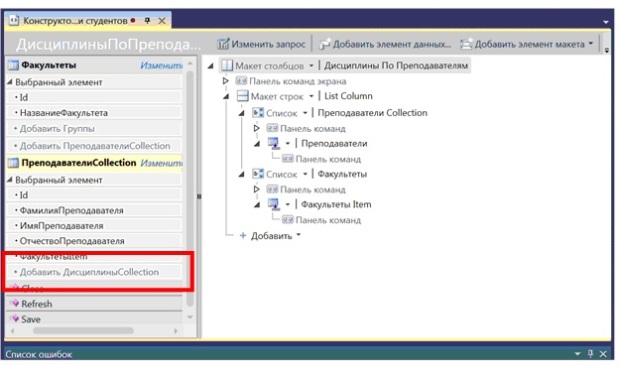Expand Панель команд under Преподаватели Collection
620x379 pixels.
point(256,128)
